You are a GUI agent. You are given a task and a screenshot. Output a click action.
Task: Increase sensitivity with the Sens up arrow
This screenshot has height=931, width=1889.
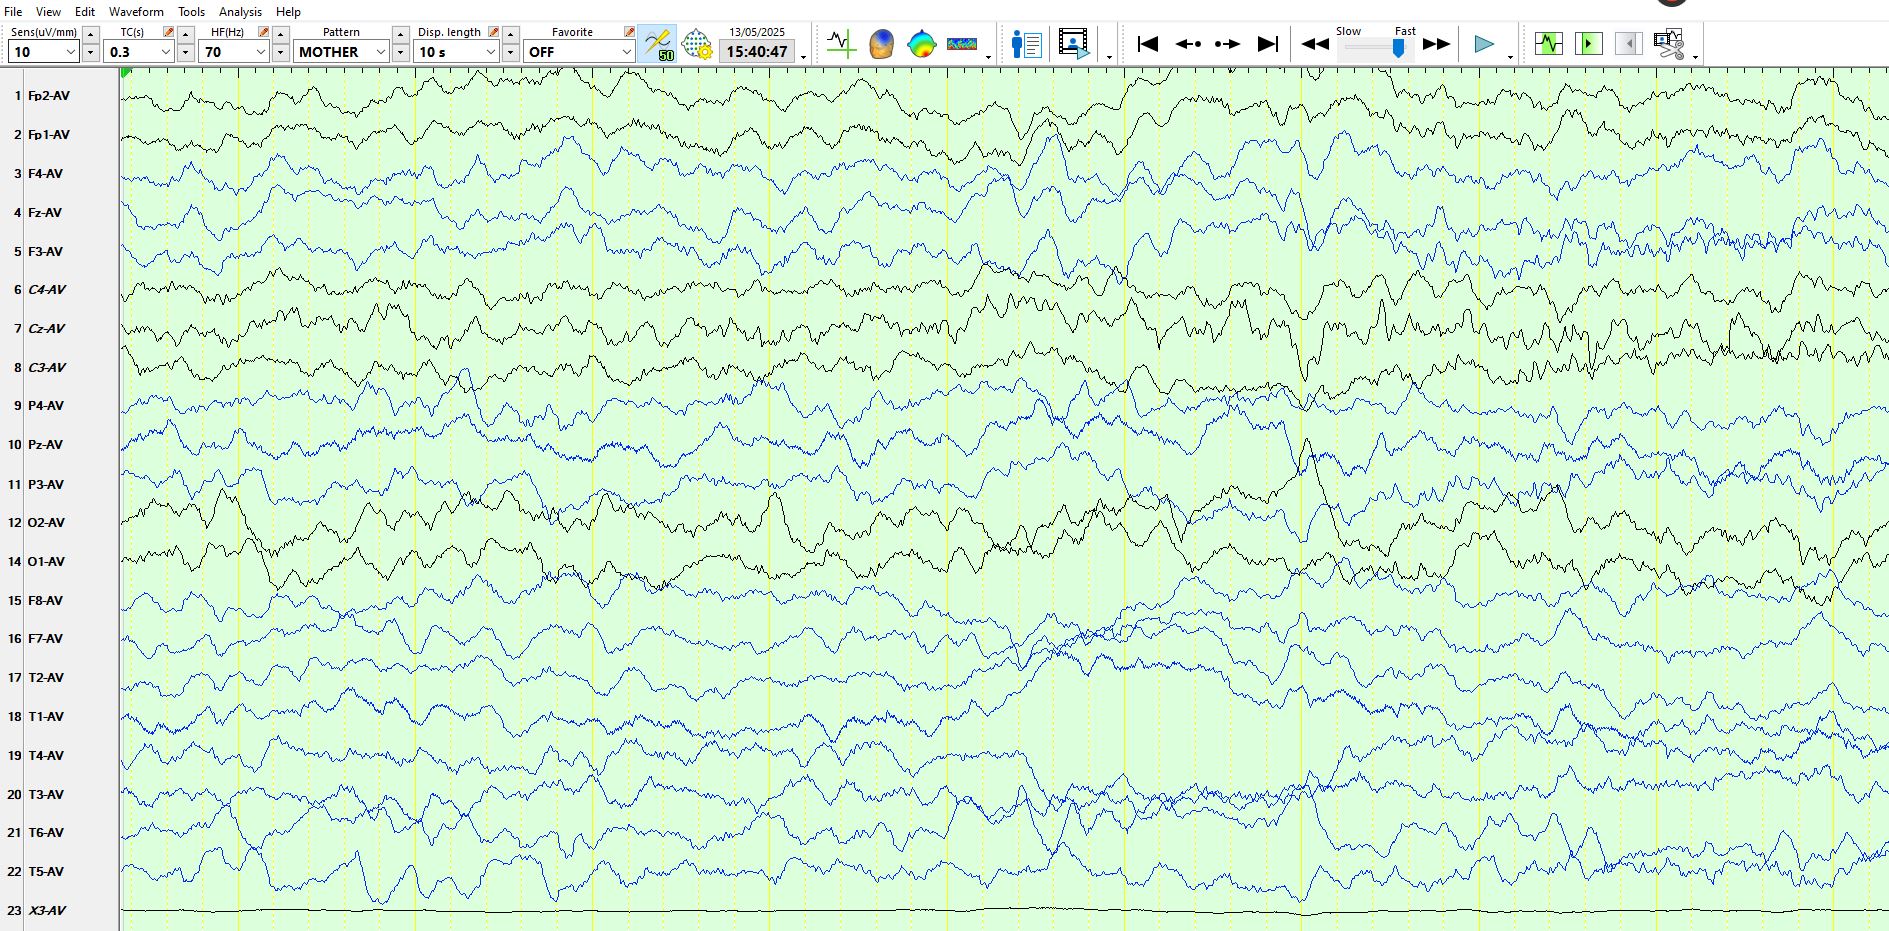click(x=90, y=34)
